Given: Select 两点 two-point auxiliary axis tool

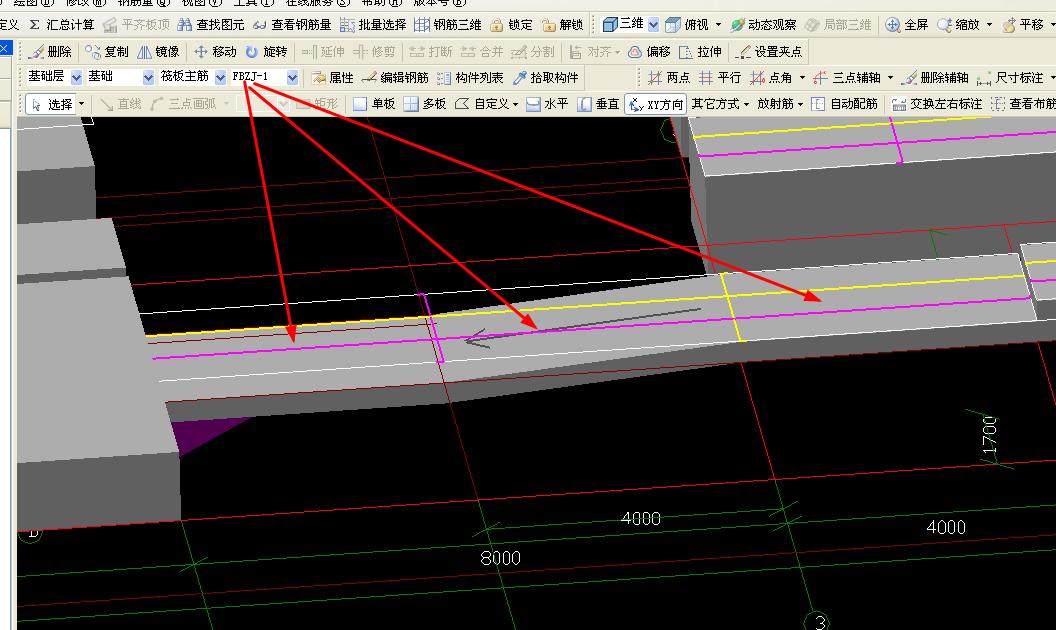Looking at the screenshot, I should pyautogui.click(x=669, y=77).
